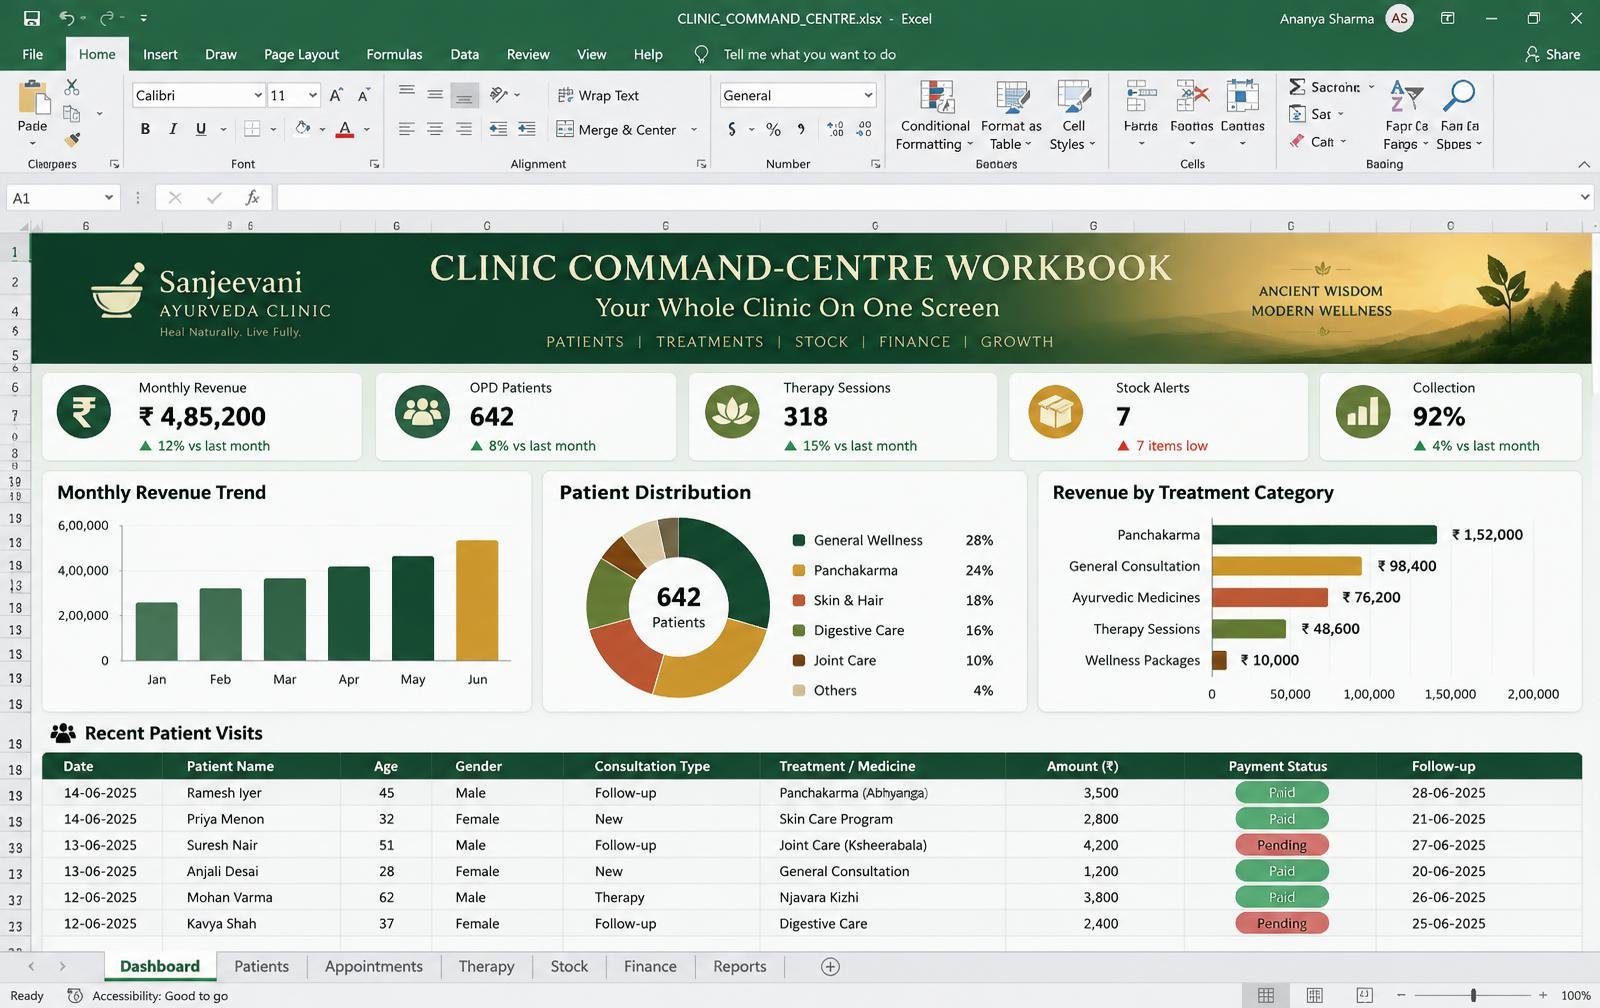The image size is (1600, 1008).
Task: Expand the formula bar chevron
Action: tap(1585, 197)
